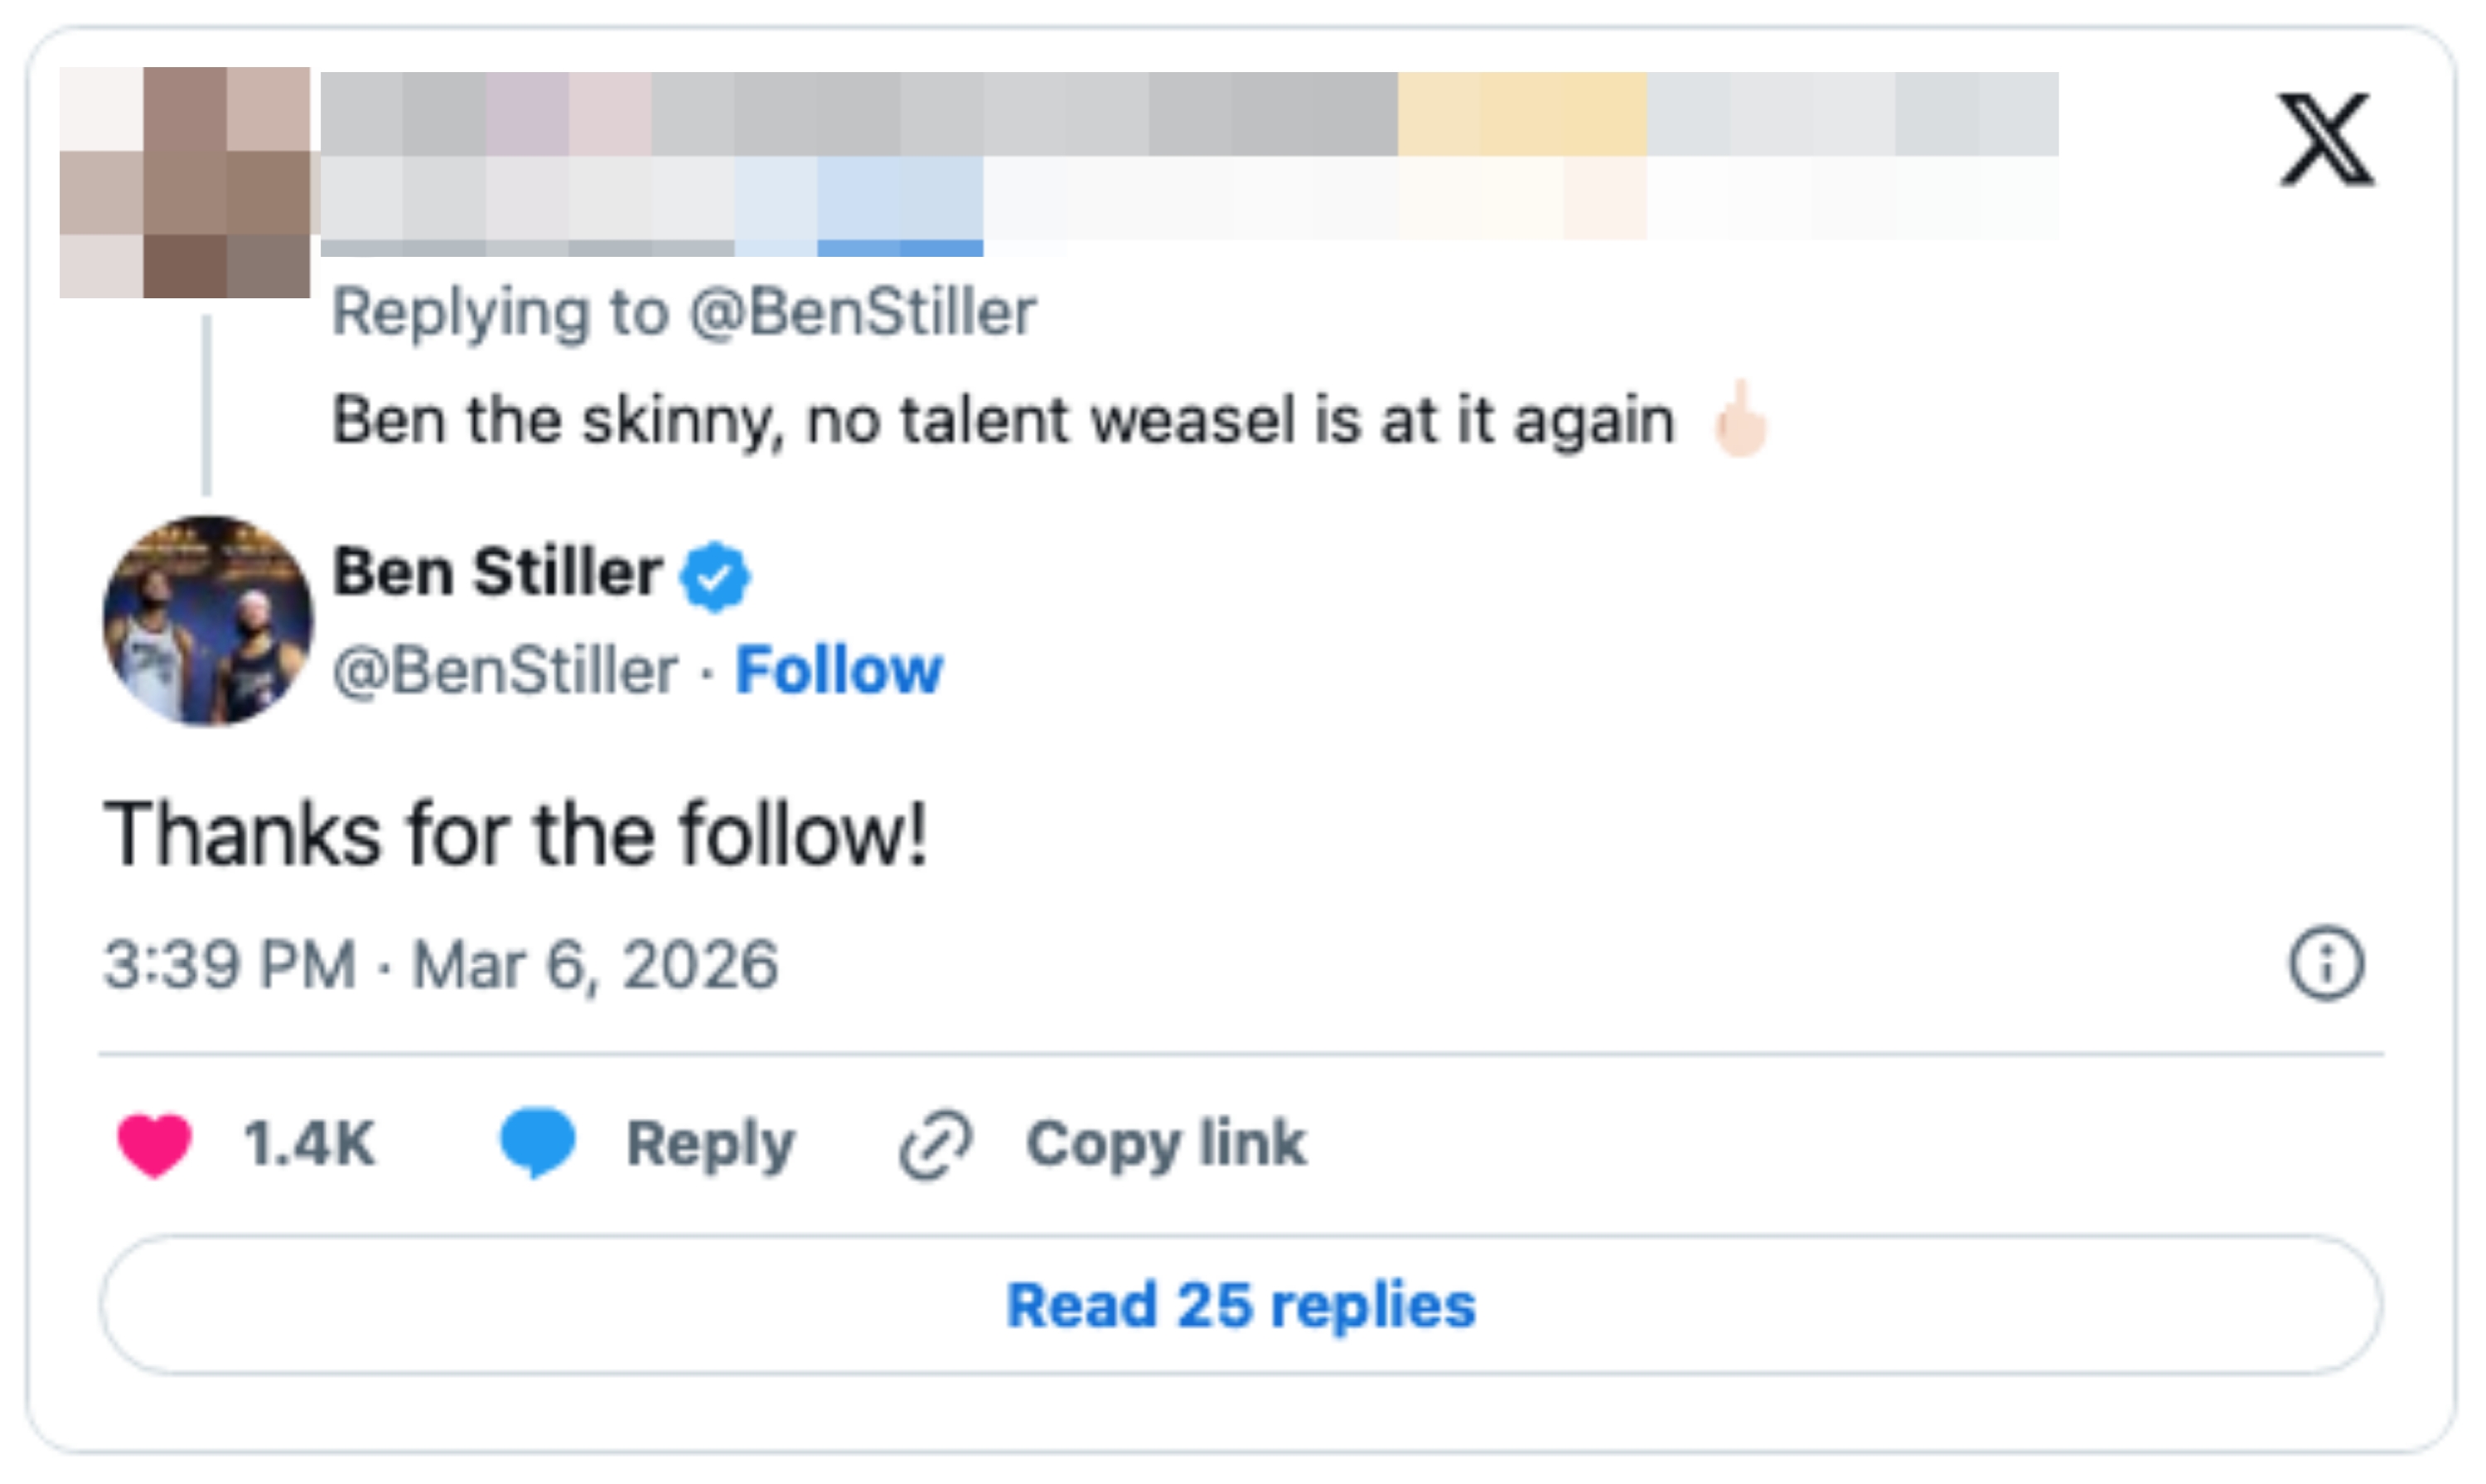Click the Ben Stiller display name

click(497, 573)
